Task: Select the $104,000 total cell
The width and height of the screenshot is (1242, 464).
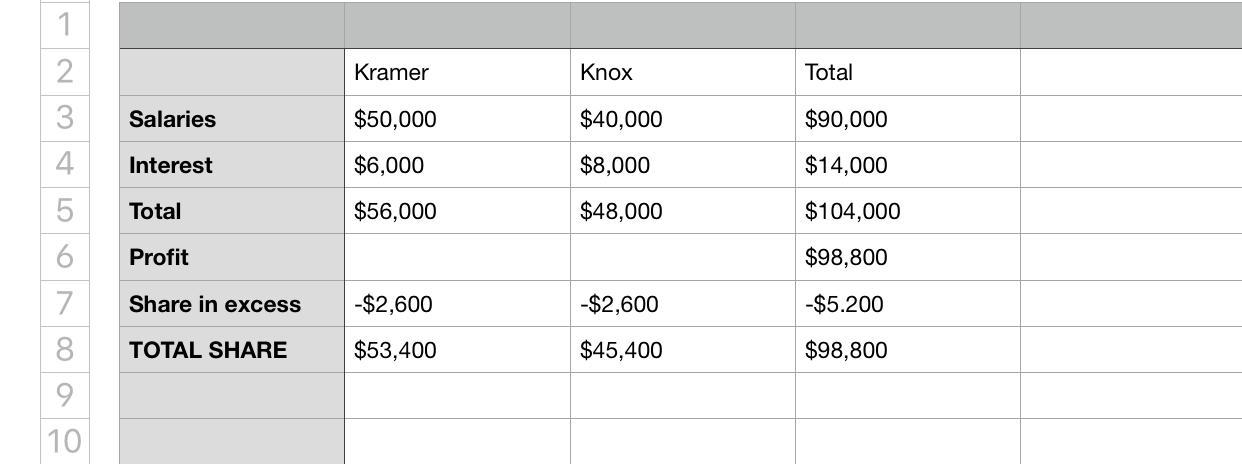Action: click(x=908, y=211)
